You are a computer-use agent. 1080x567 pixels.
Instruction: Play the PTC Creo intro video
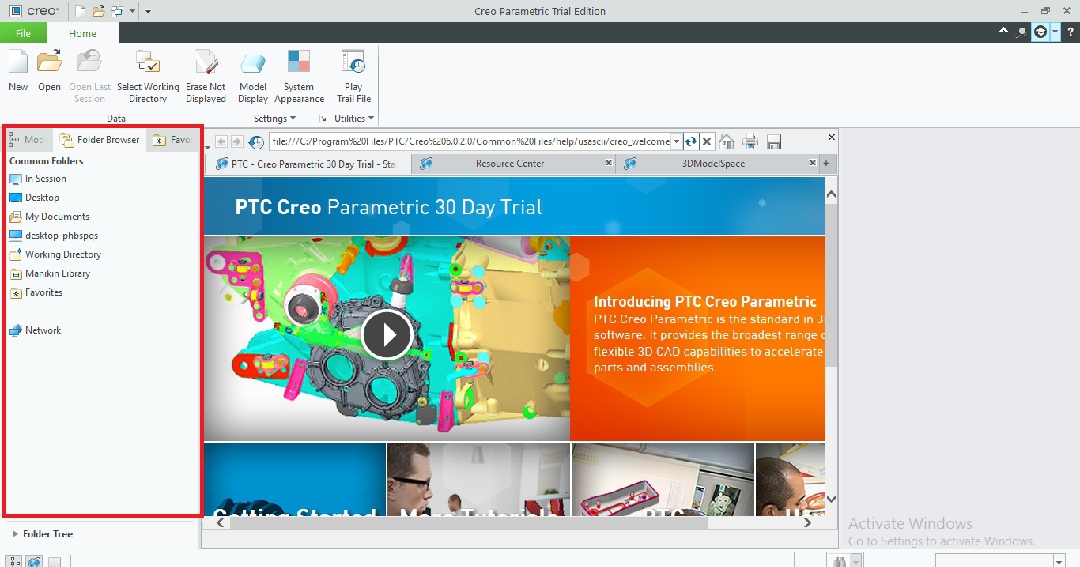(386, 334)
